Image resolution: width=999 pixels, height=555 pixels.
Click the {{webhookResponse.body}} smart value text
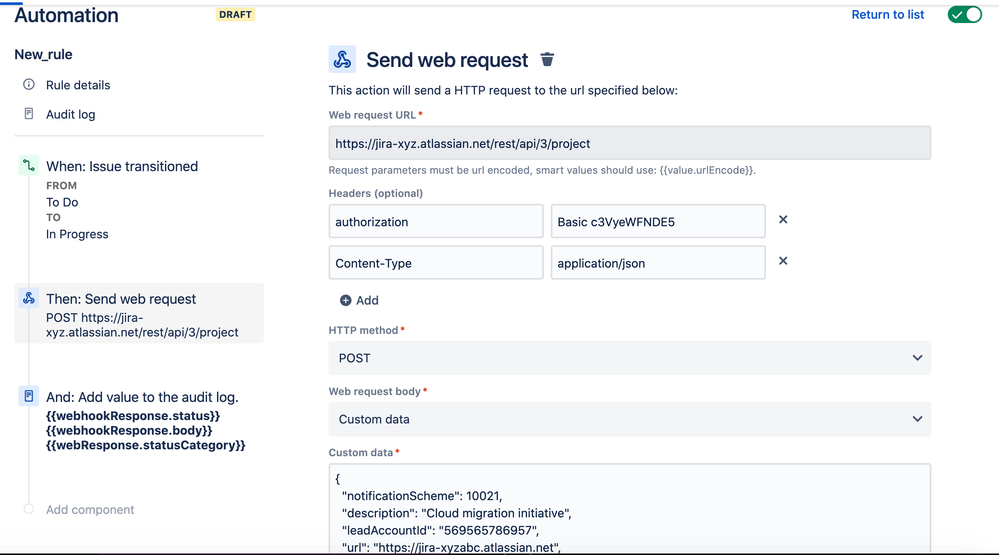click(129, 430)
